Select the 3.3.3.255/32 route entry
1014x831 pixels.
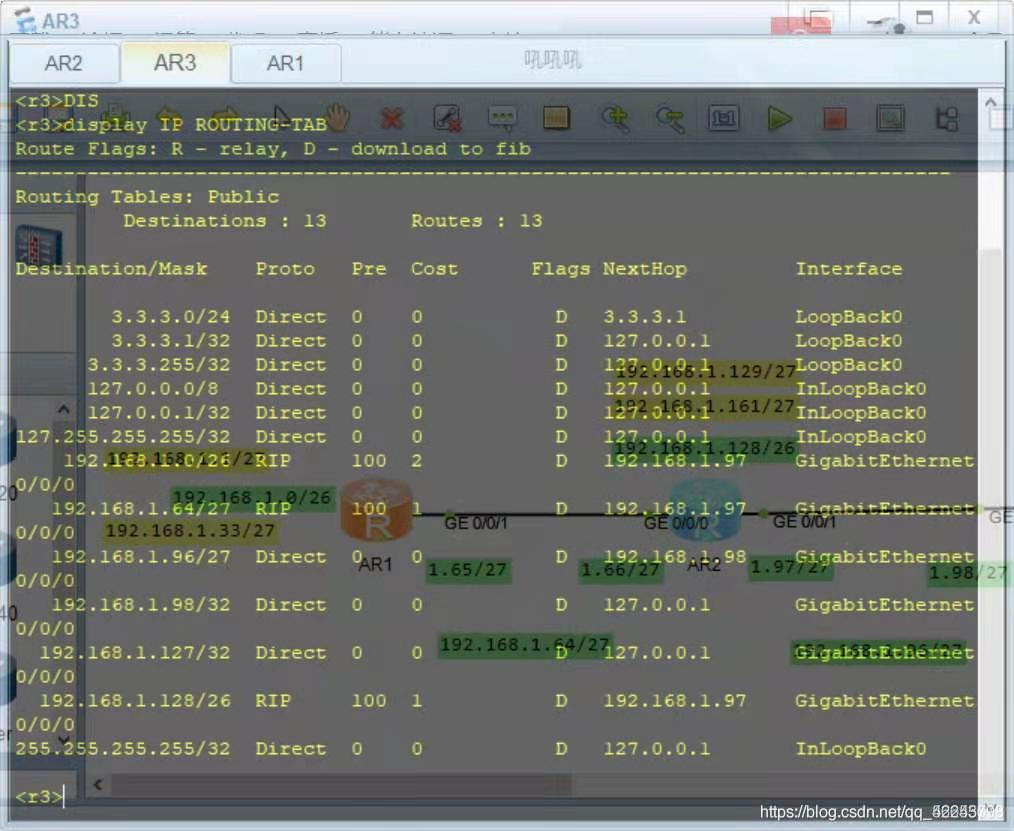[x=494, y=365]
